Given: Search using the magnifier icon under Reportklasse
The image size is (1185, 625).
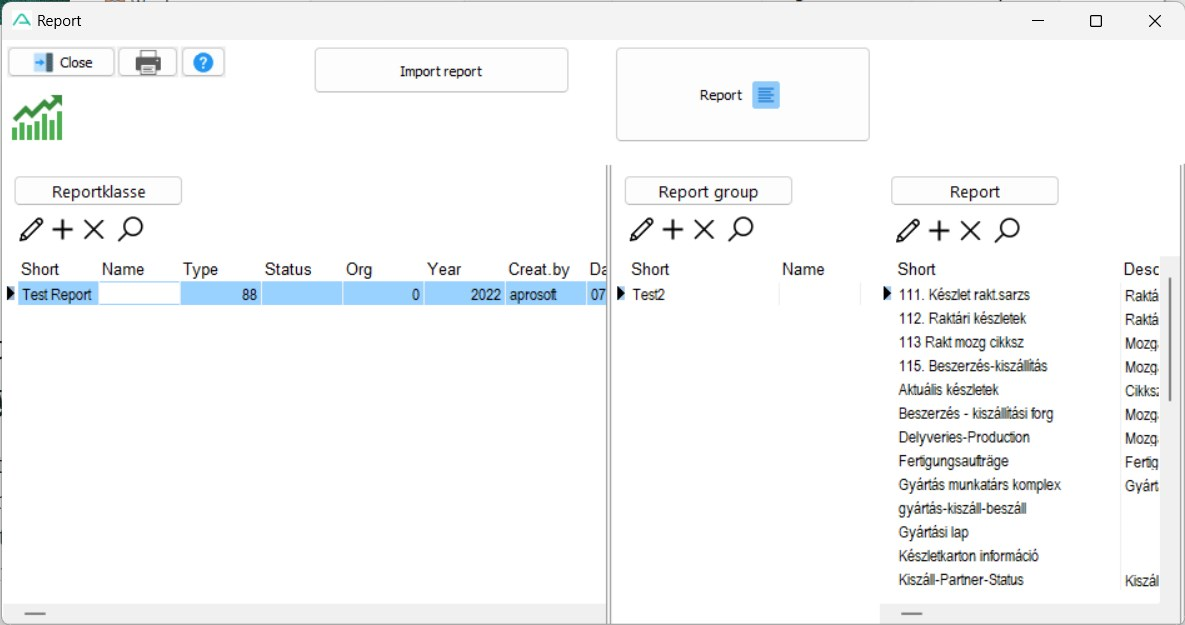Looking at the screenshot, I should 130,230.
